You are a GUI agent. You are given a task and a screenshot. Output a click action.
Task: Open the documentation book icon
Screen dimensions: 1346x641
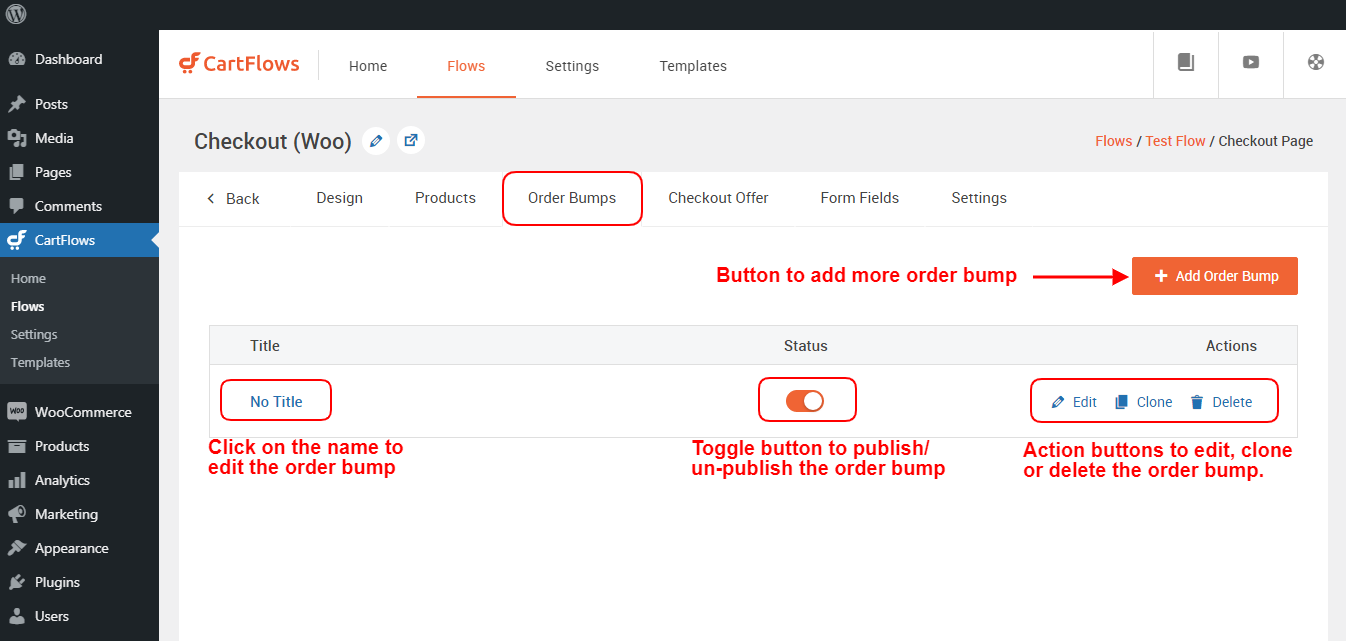point(1186,62)
